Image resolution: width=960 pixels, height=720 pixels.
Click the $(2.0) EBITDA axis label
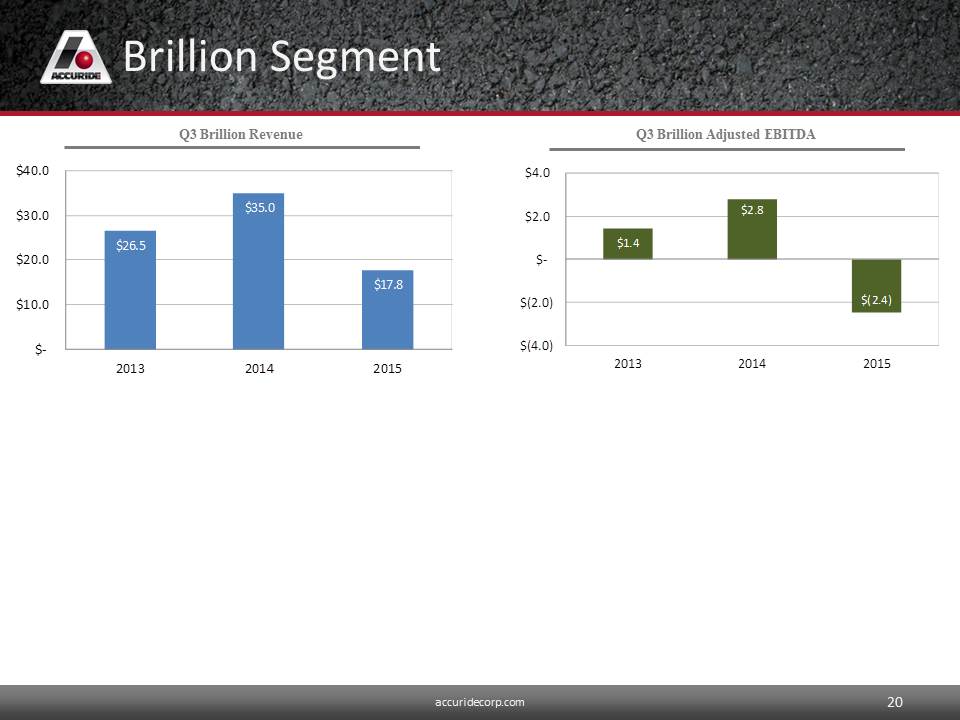coord(536,302)
